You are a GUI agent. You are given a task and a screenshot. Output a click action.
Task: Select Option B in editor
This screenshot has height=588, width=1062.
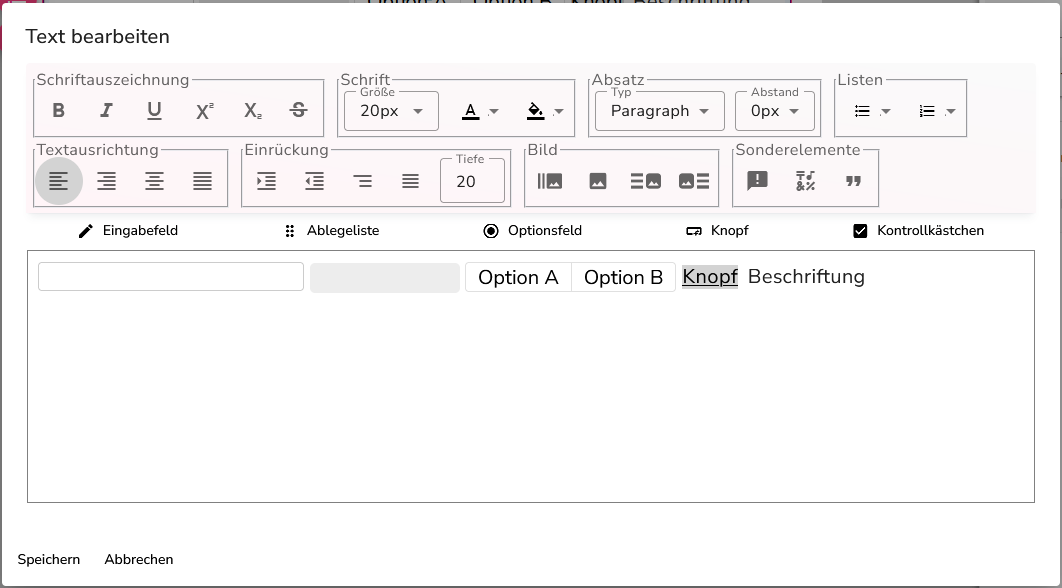(623, 277)
